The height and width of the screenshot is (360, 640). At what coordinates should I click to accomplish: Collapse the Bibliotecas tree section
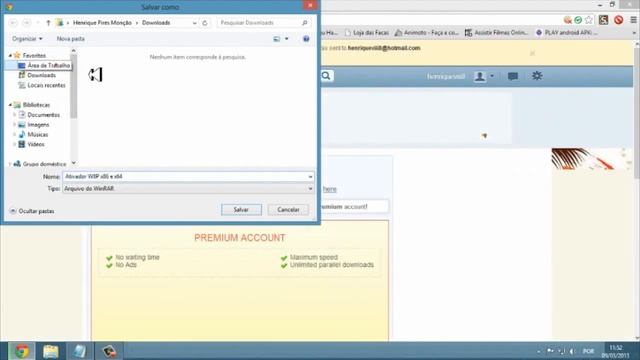(x=10, y=105)
